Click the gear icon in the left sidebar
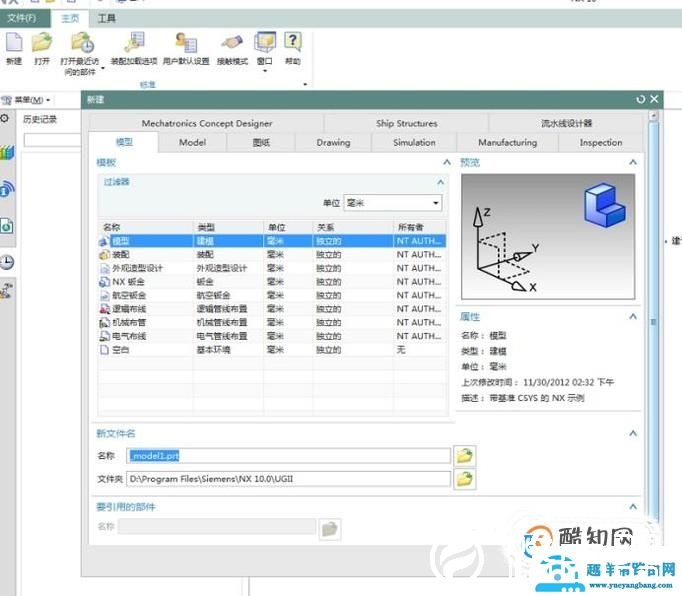Viewport: 682px width, 596px height. coord(4,118)
